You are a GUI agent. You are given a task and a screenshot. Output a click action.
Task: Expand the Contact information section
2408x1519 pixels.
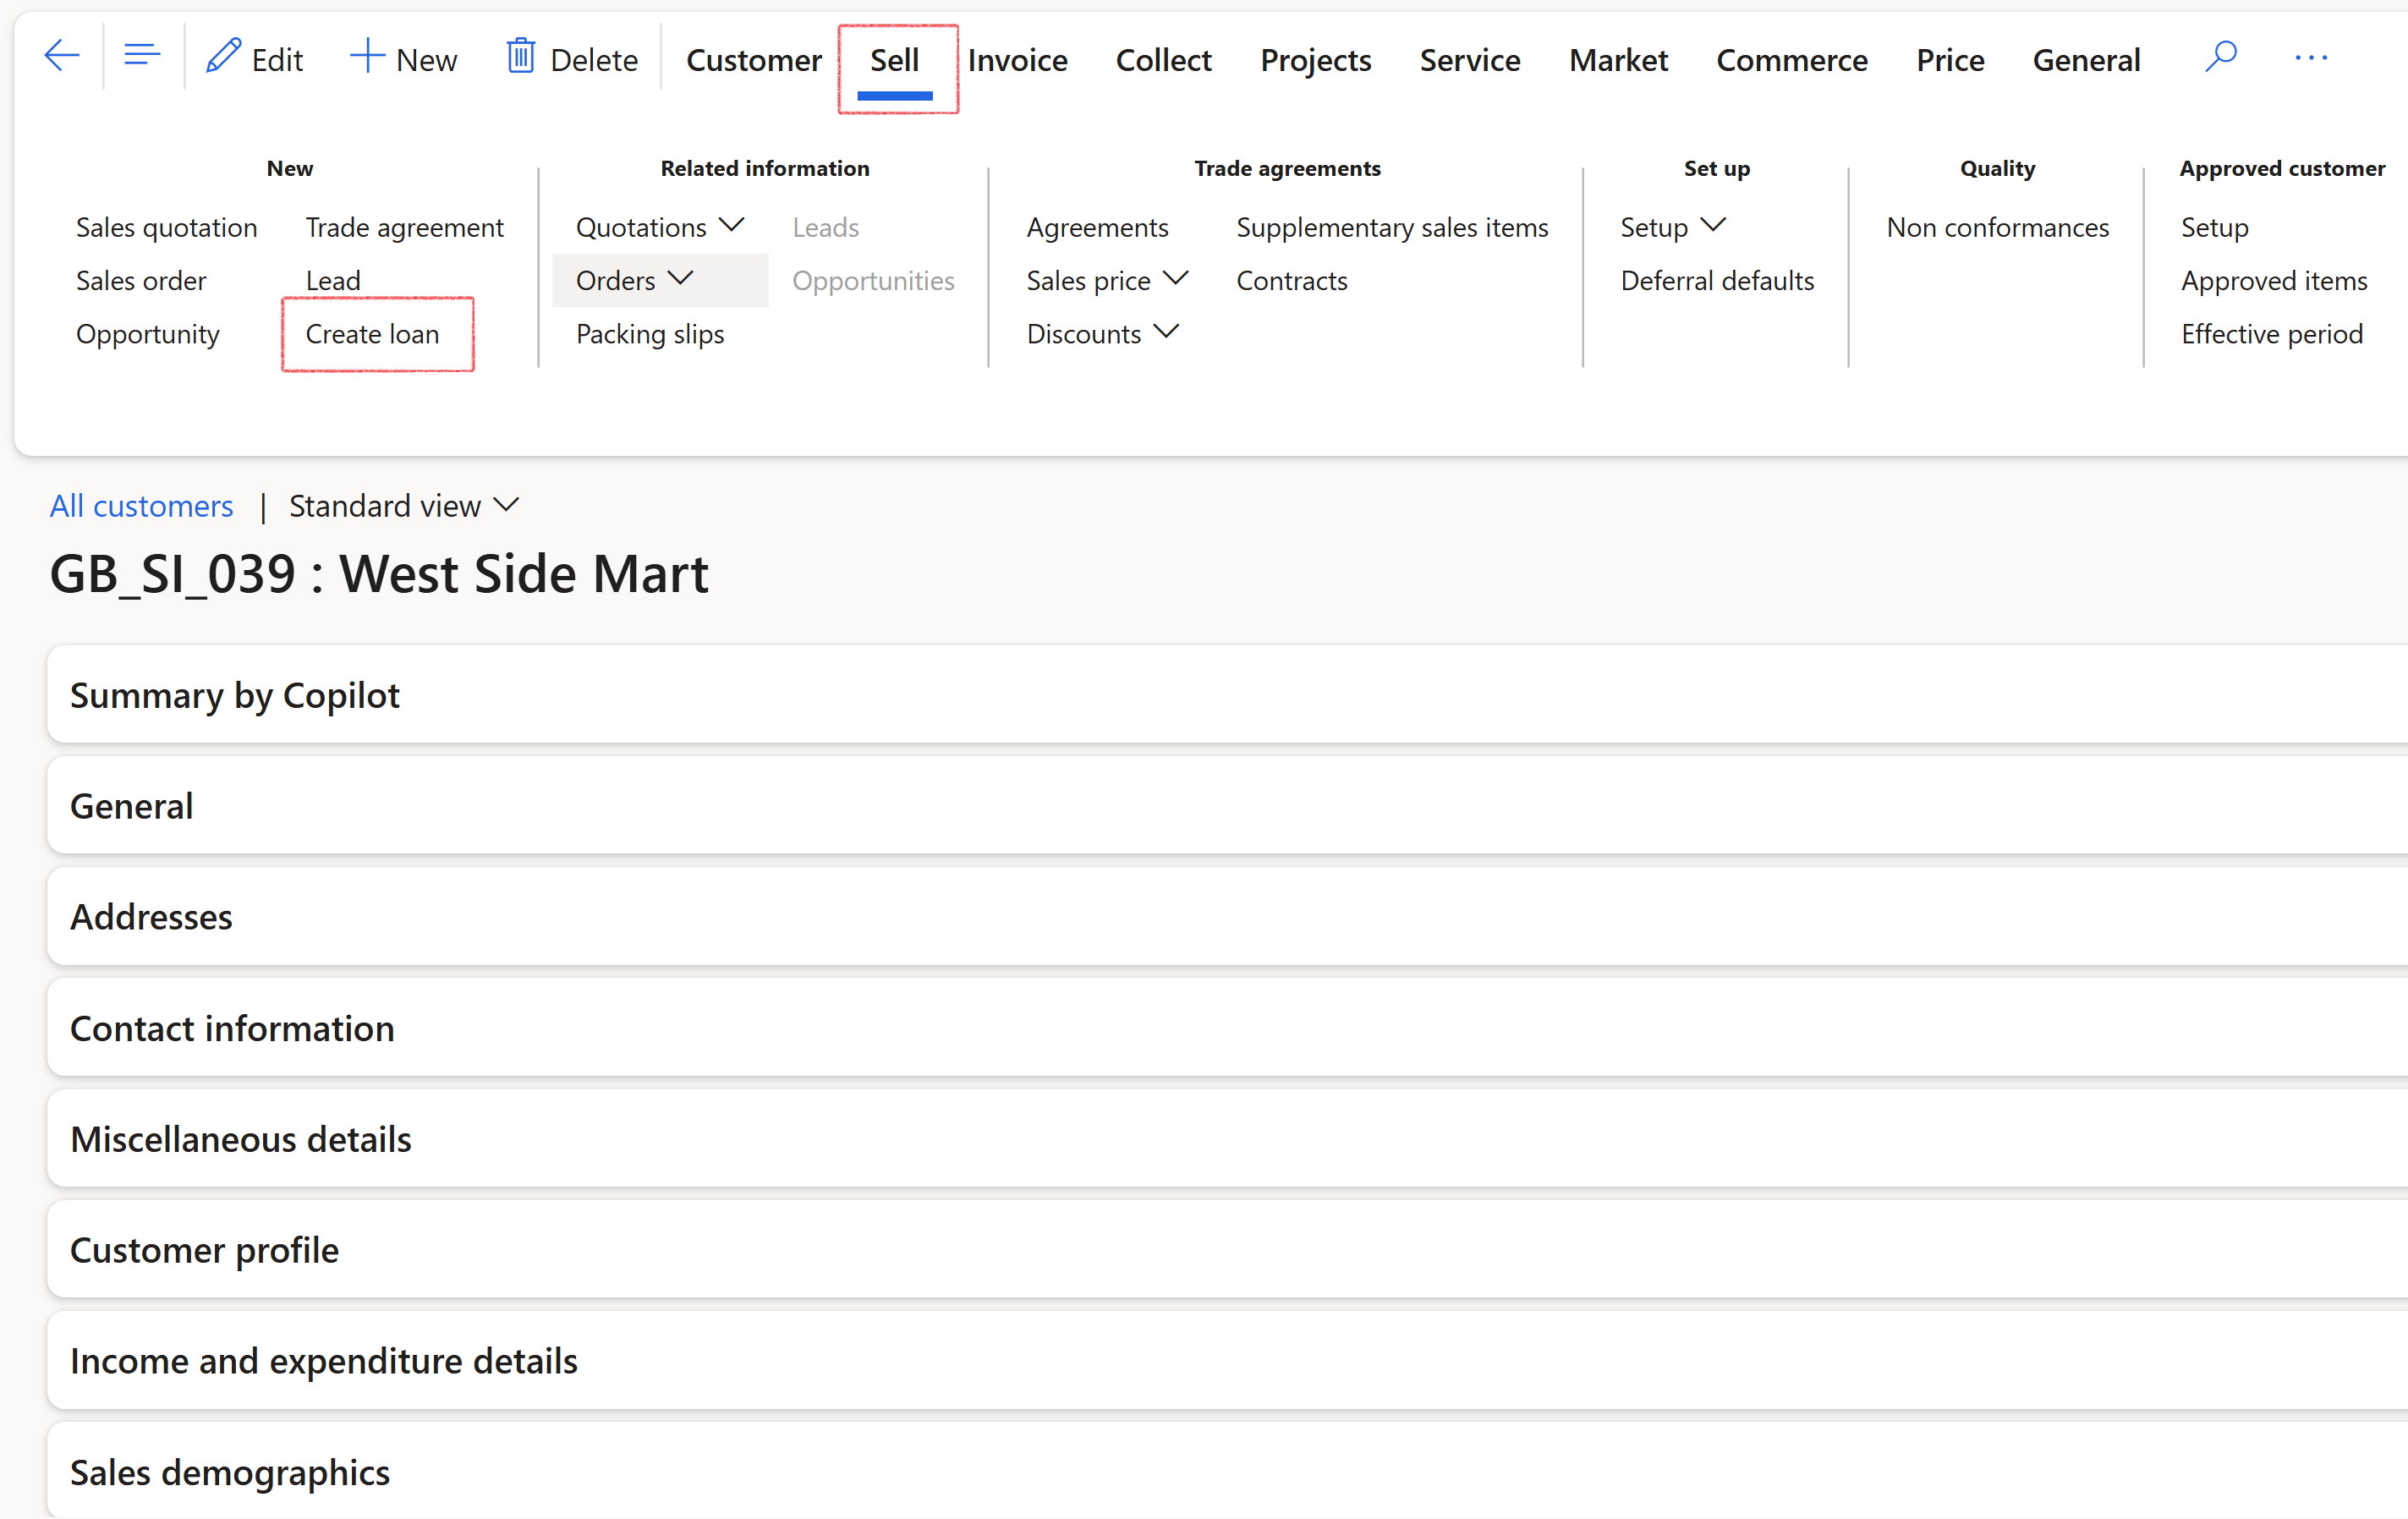click(x=1227, y=1028)
